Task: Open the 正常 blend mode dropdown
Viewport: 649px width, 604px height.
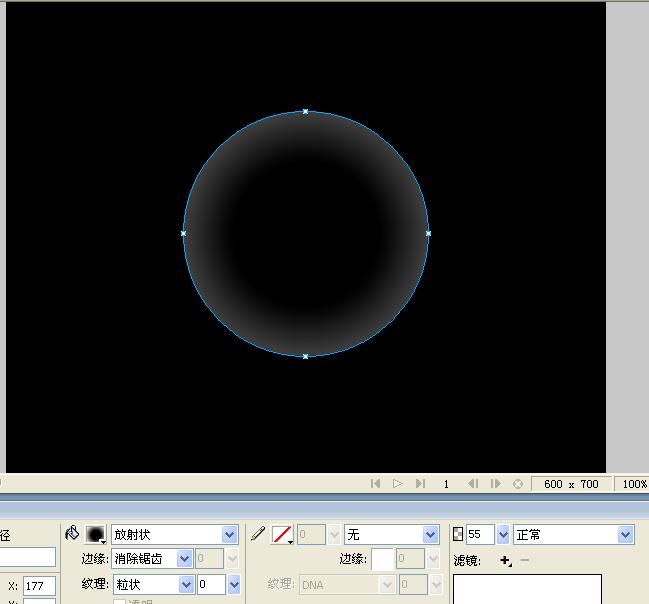Action: coord(574,534)
